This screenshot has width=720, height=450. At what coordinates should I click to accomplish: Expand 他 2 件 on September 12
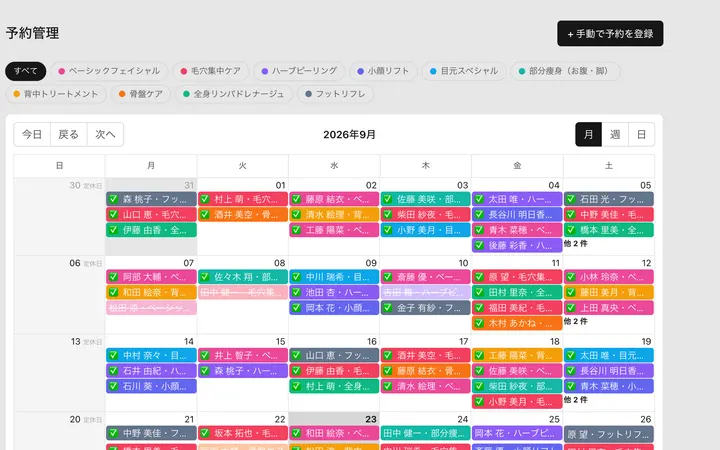coord(576,321)
